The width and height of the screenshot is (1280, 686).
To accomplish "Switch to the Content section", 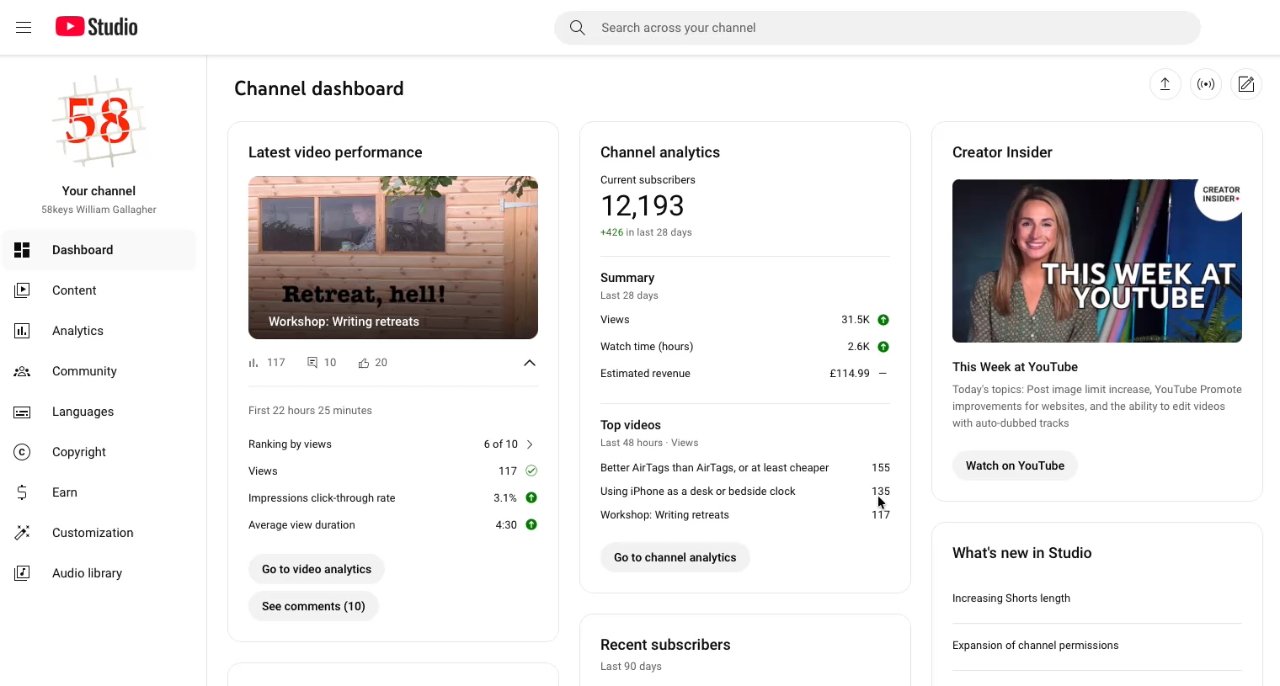I will (x=74, y=290).
